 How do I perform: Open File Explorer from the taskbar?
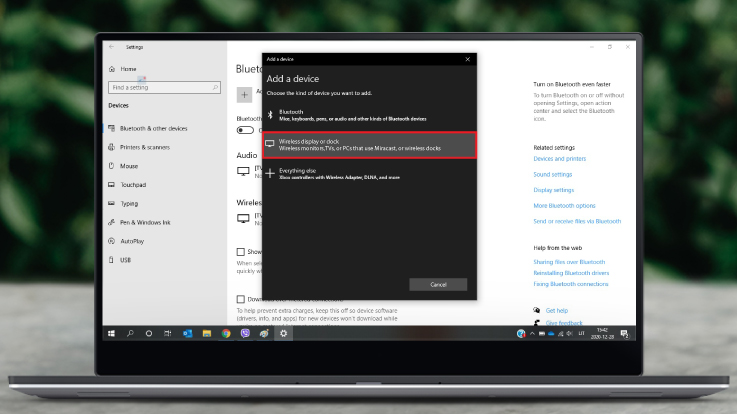[x=207, y=333]
